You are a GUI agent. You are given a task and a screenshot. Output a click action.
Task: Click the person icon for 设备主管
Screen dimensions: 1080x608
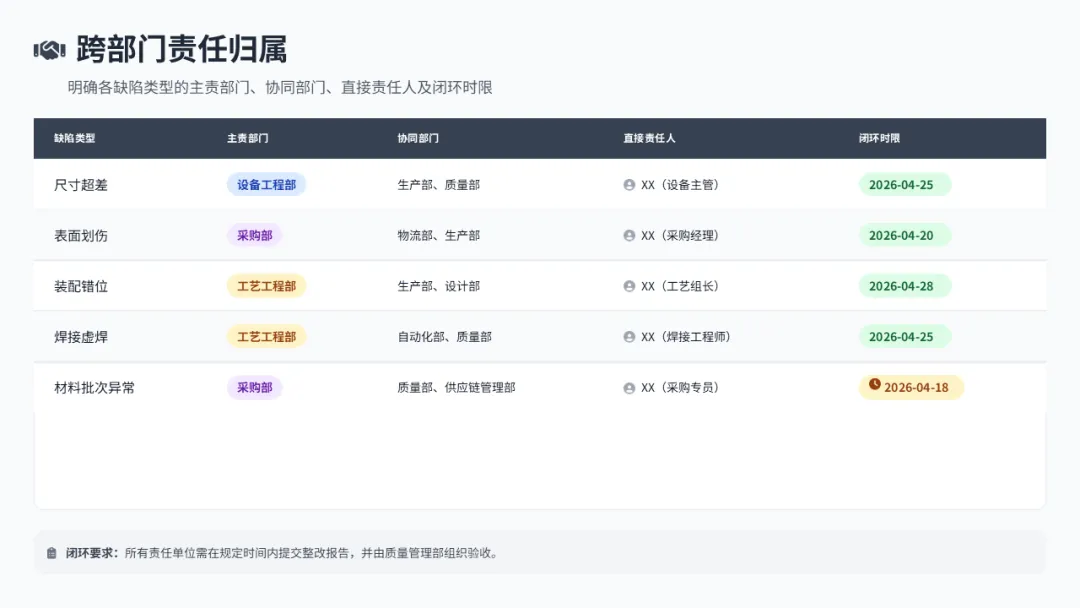(x=629, y=185)
